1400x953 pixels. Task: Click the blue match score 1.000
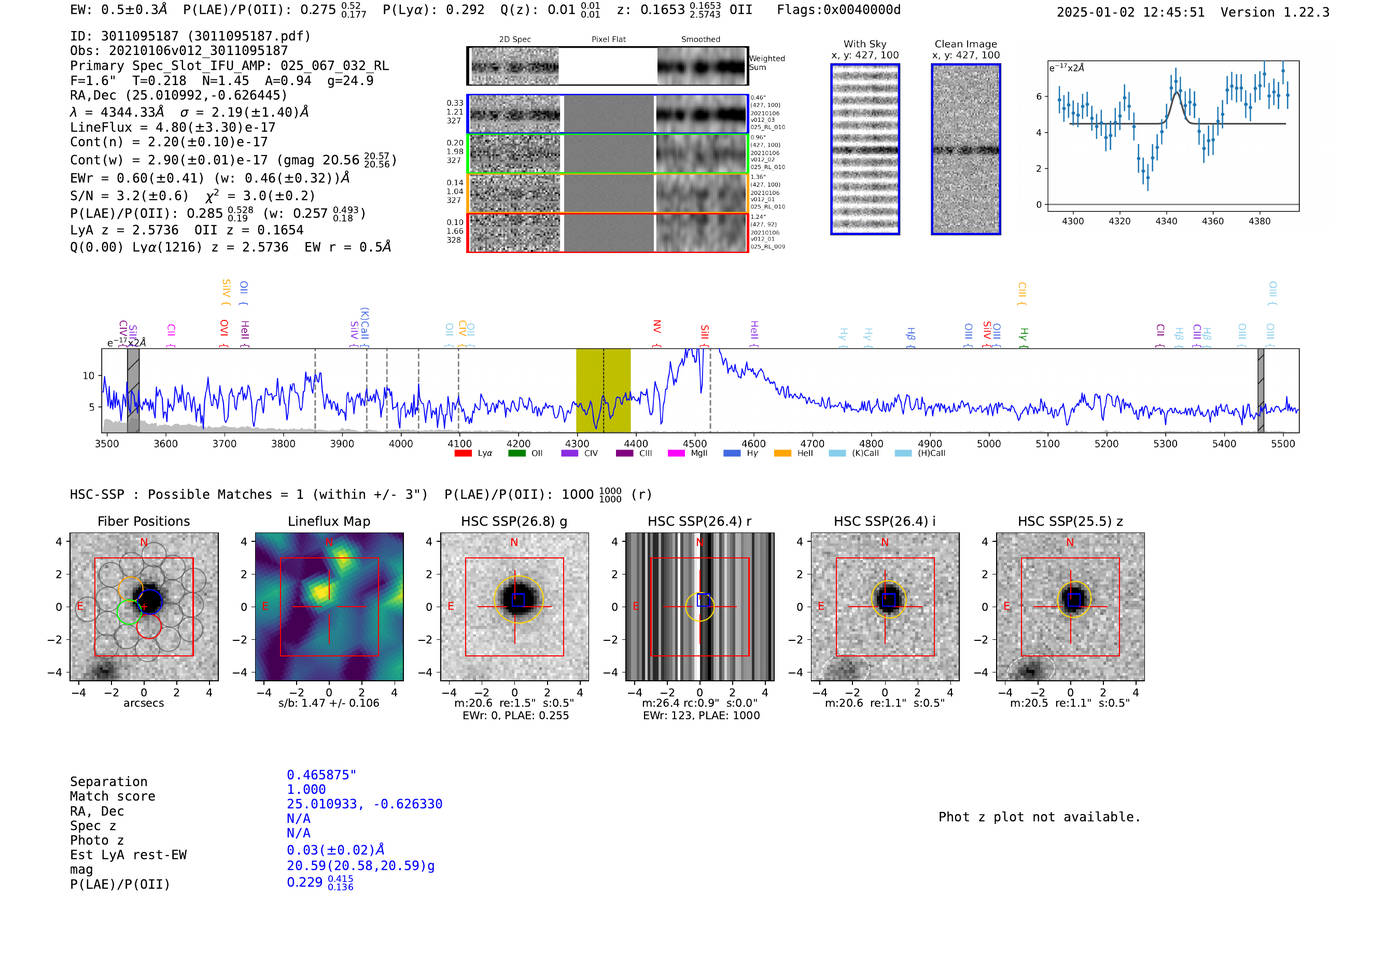click(x=306, y=790)
